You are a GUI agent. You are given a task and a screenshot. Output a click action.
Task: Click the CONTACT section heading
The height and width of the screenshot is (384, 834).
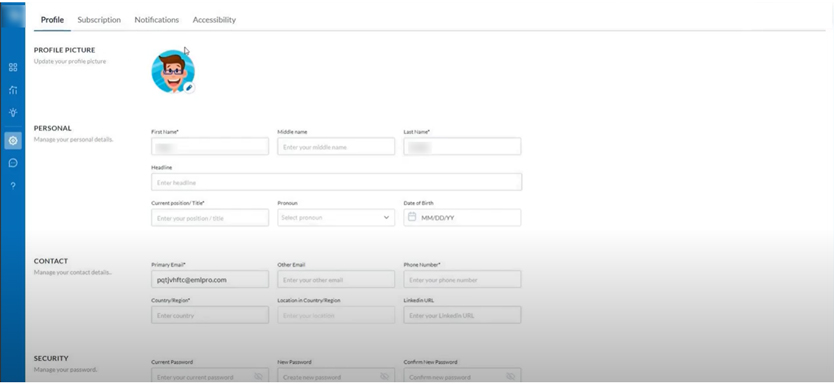tap(51, 261)
